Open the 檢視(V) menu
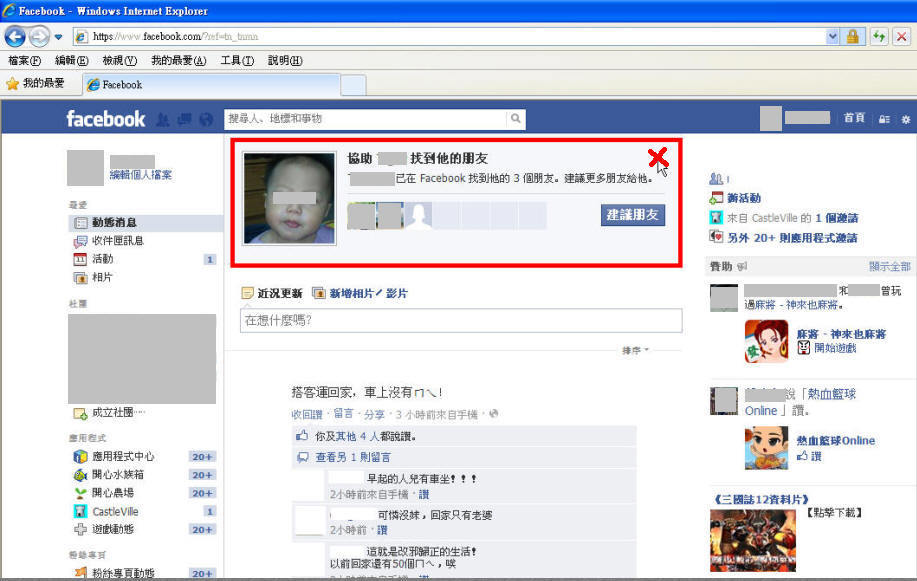This screenshot has width=917, height=581. tap(119, 60)
